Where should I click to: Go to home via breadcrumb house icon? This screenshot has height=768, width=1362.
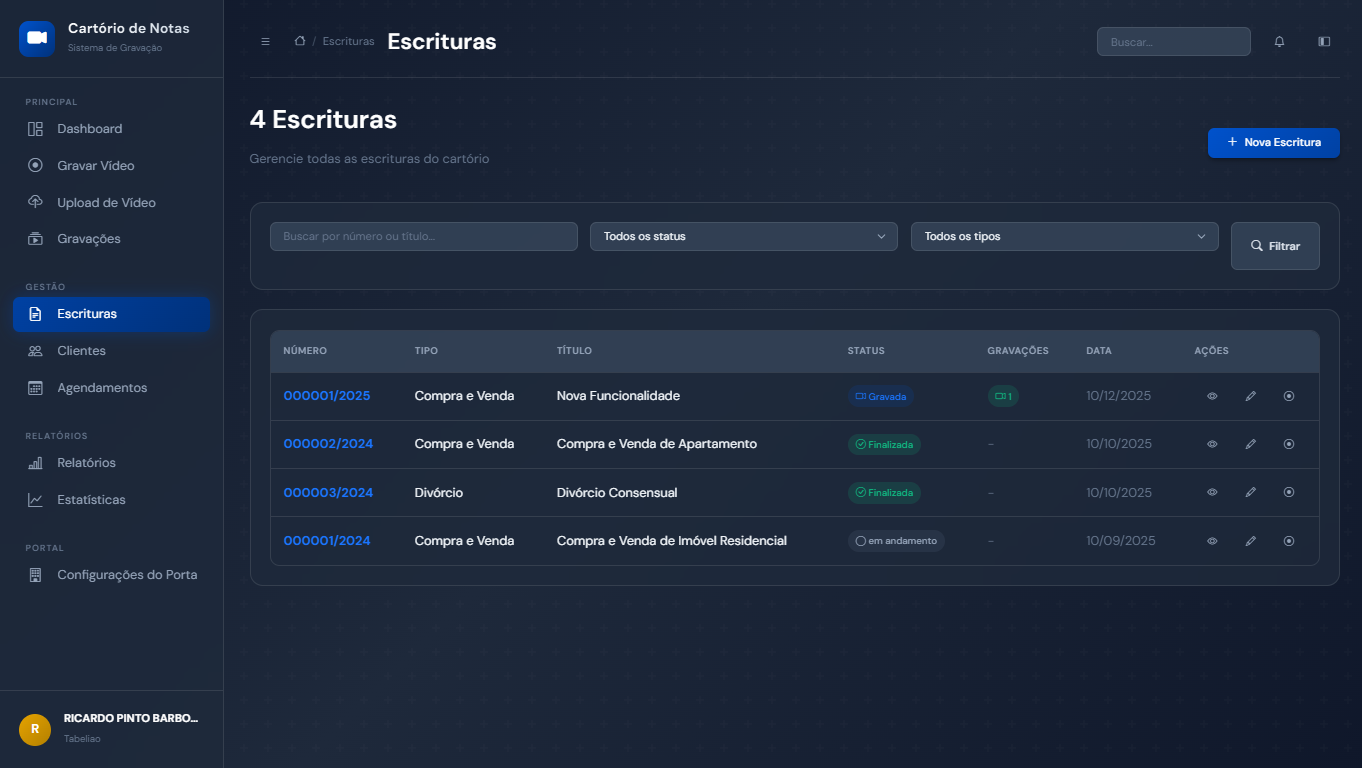[x=299, y=41]
